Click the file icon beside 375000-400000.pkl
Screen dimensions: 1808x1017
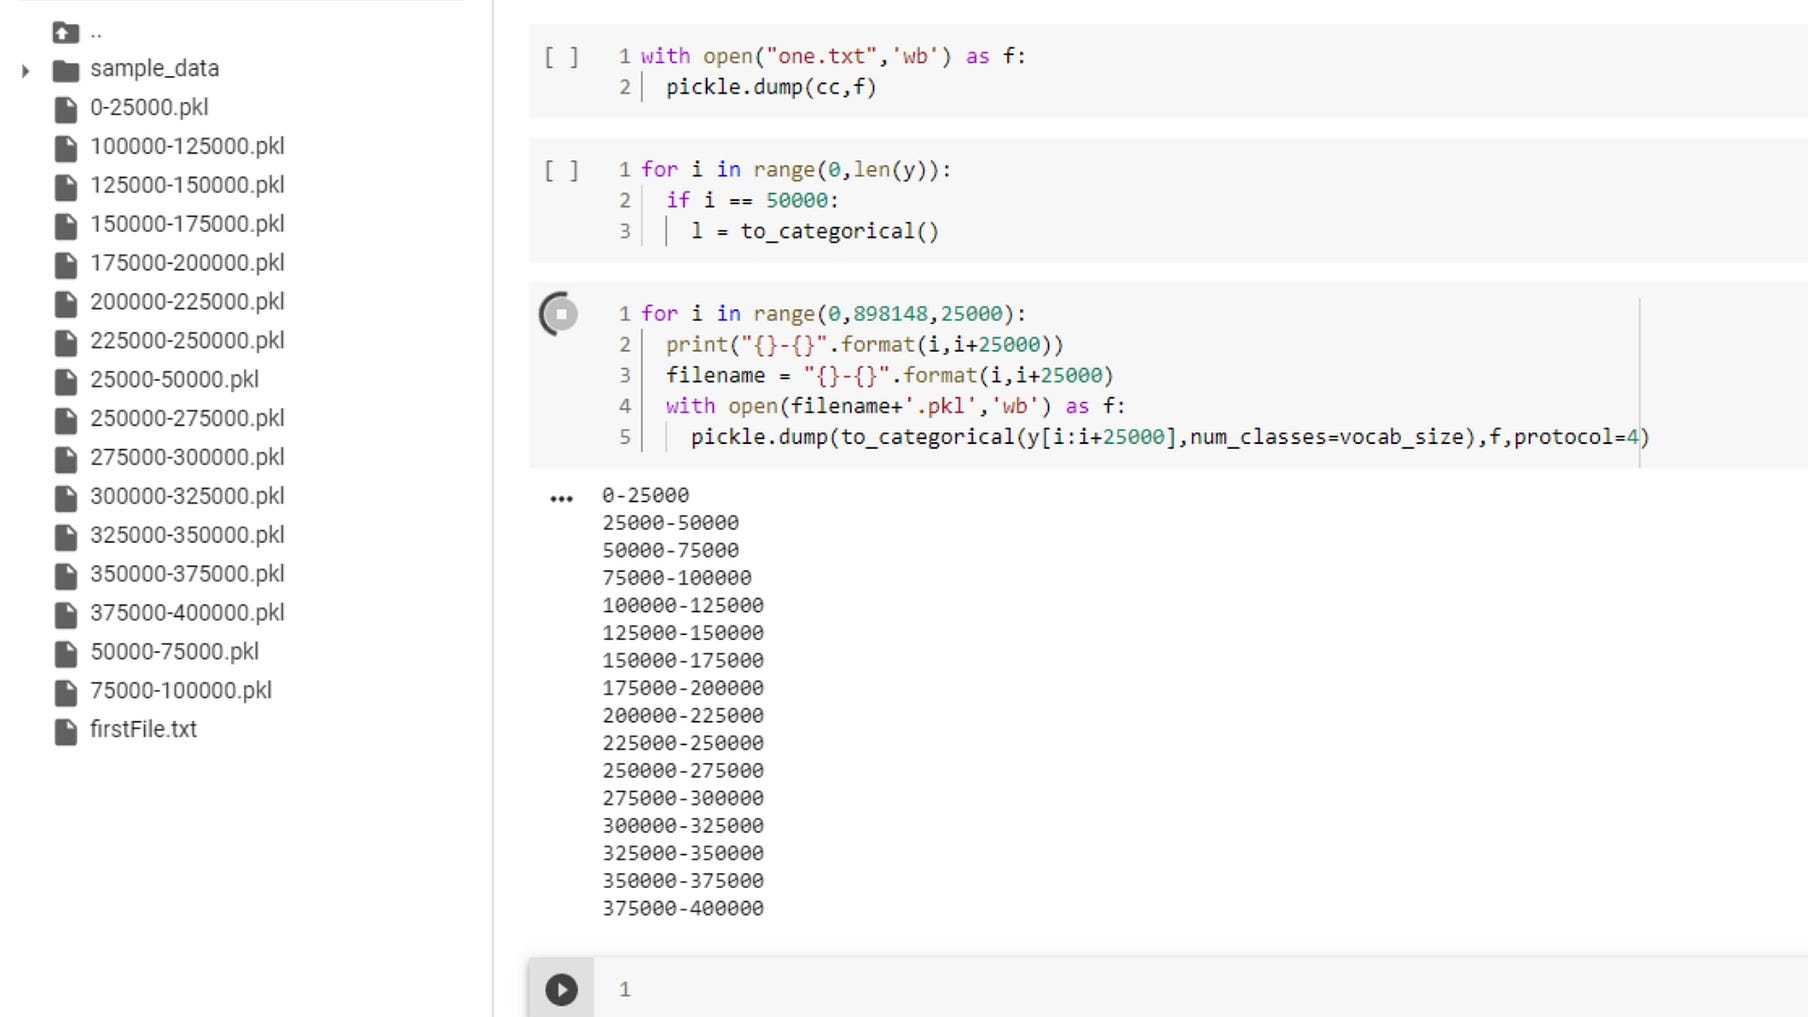[65, 612]
